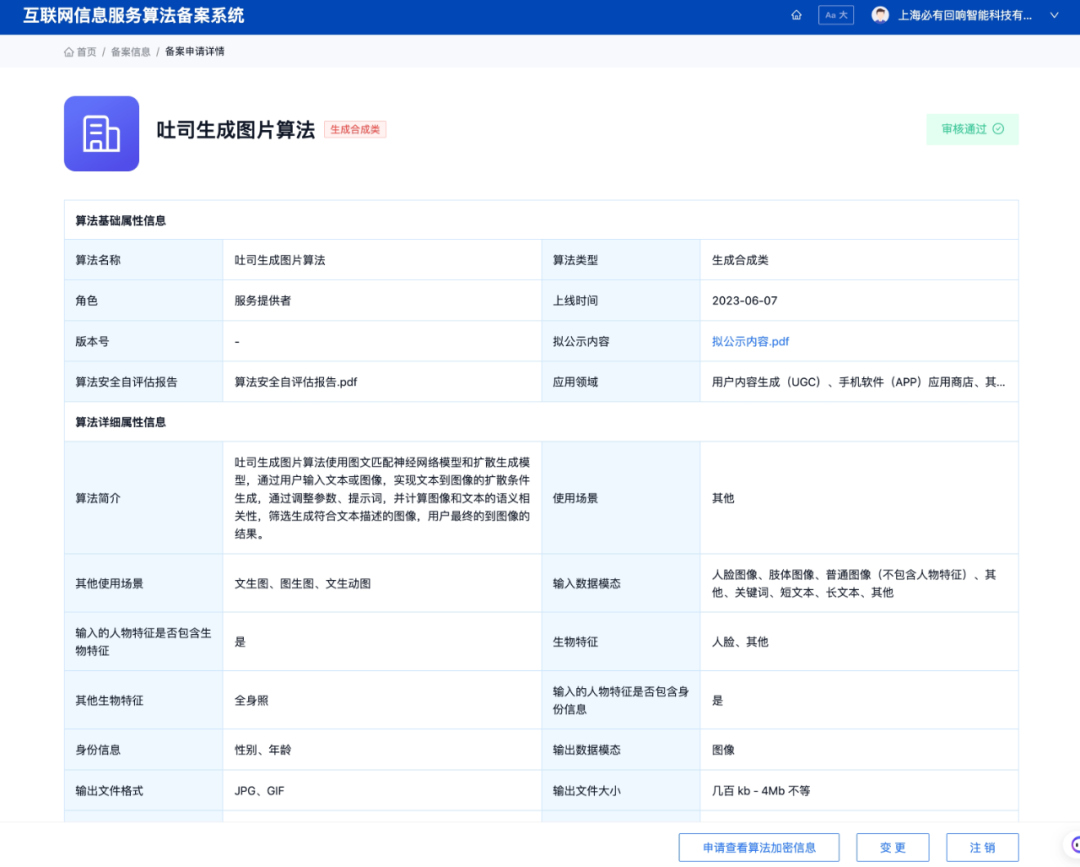Toggle the Aa 大 font size setting
1080x867 pixels.
(836, 15)
